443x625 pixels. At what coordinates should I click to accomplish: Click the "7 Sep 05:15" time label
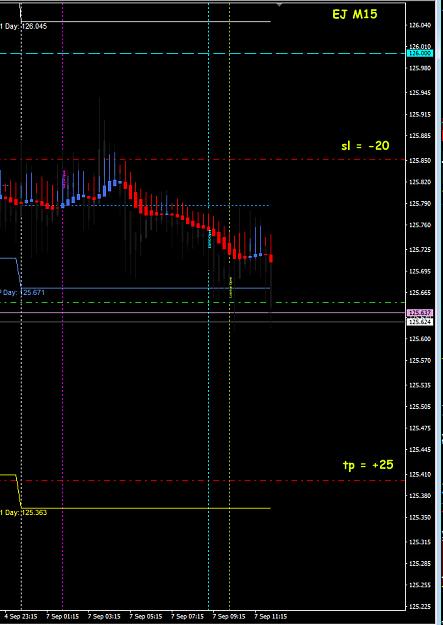pos(146,616)
